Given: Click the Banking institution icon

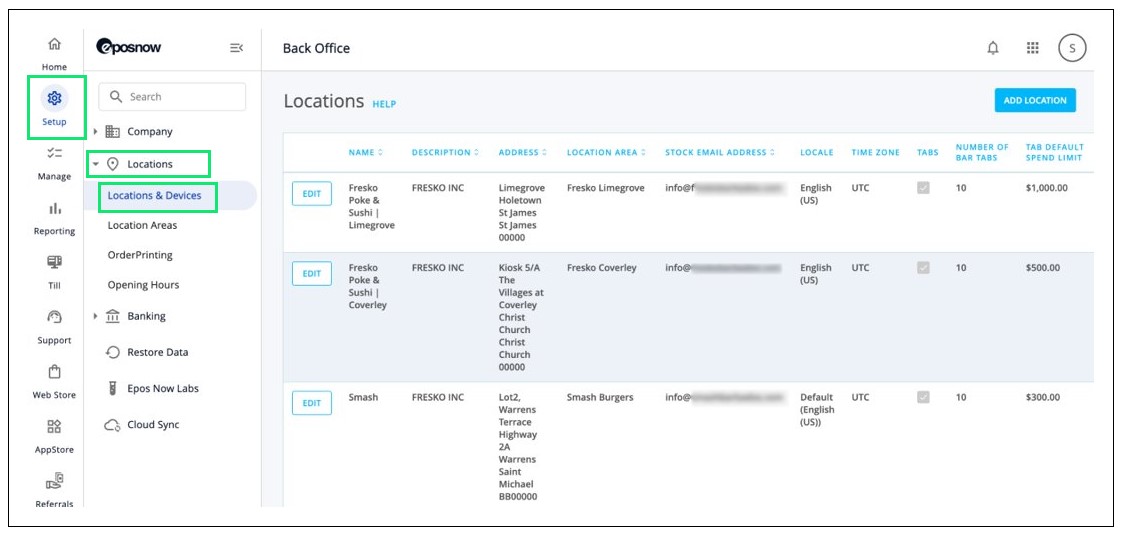Looking at the screenshot, I should coord(112,316).
